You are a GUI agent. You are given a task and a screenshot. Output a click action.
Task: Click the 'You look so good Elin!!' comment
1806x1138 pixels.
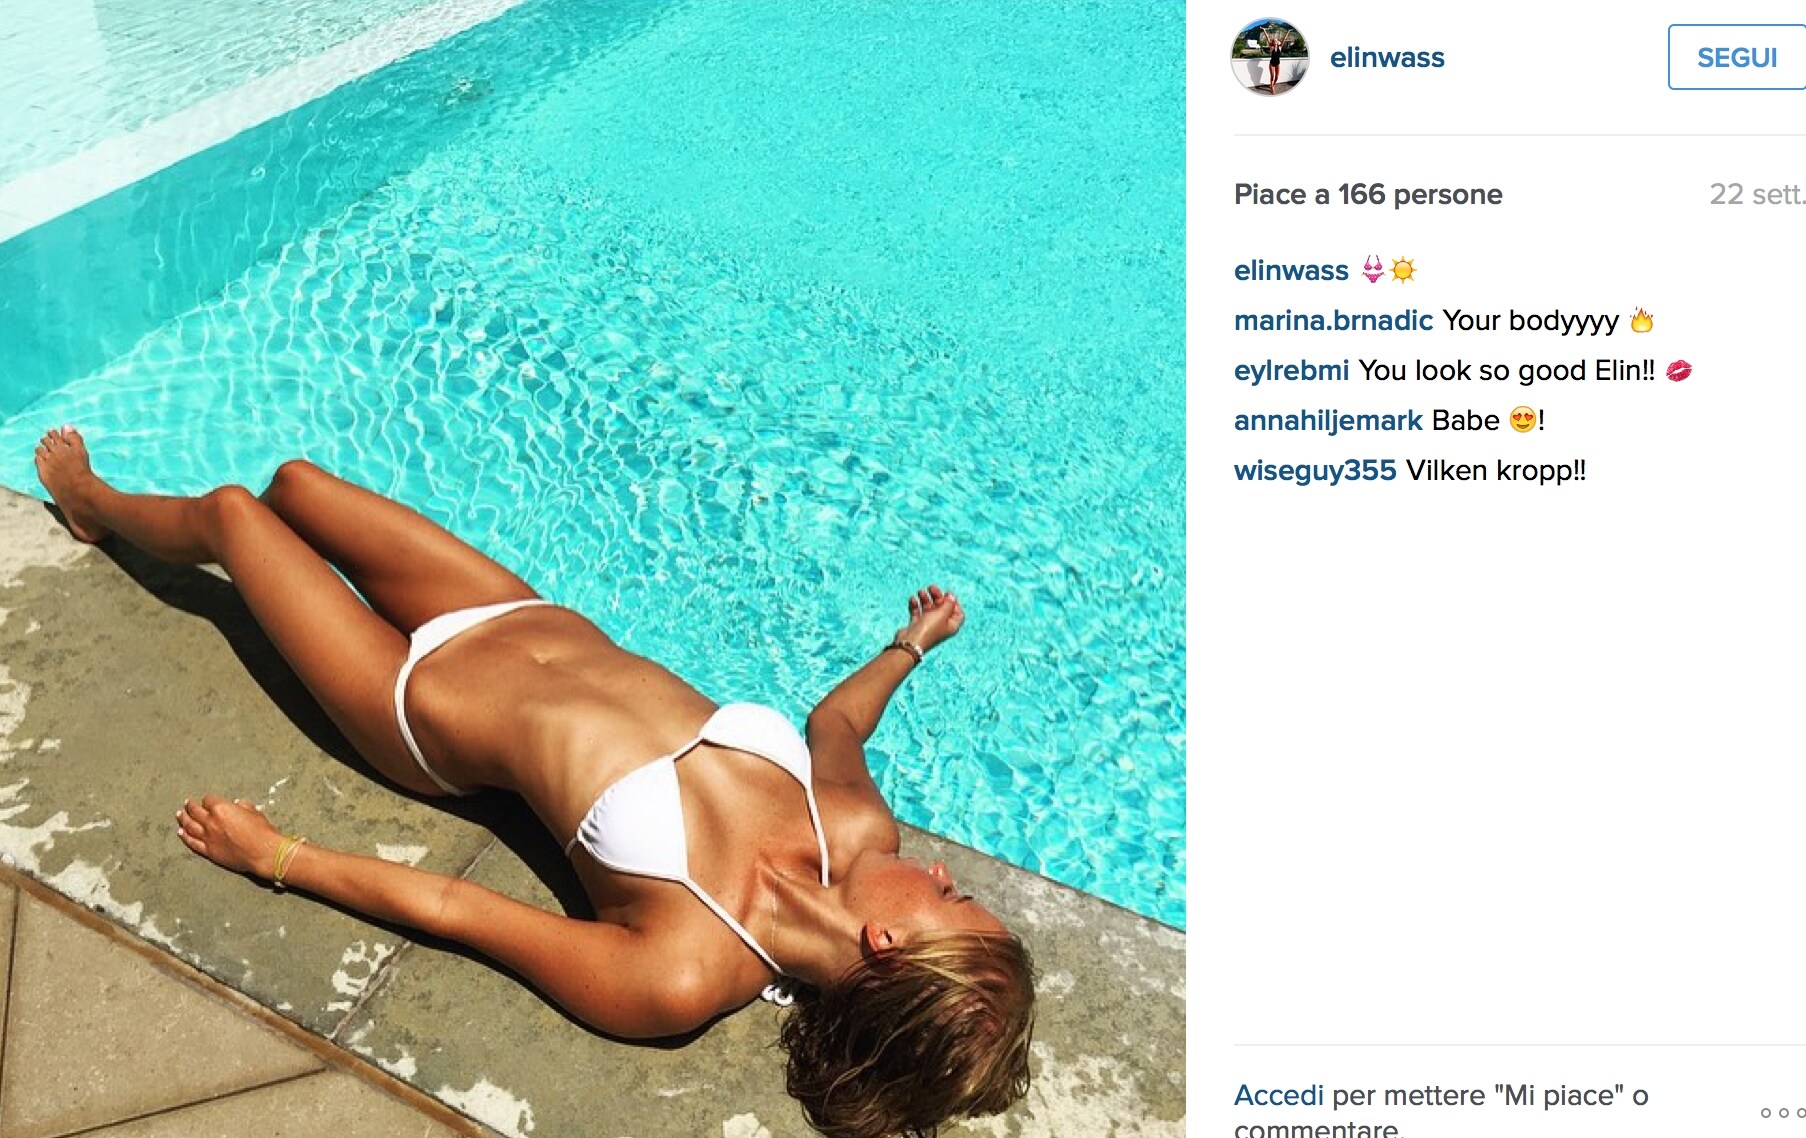pyautogui.click(x=1506, y=371)
